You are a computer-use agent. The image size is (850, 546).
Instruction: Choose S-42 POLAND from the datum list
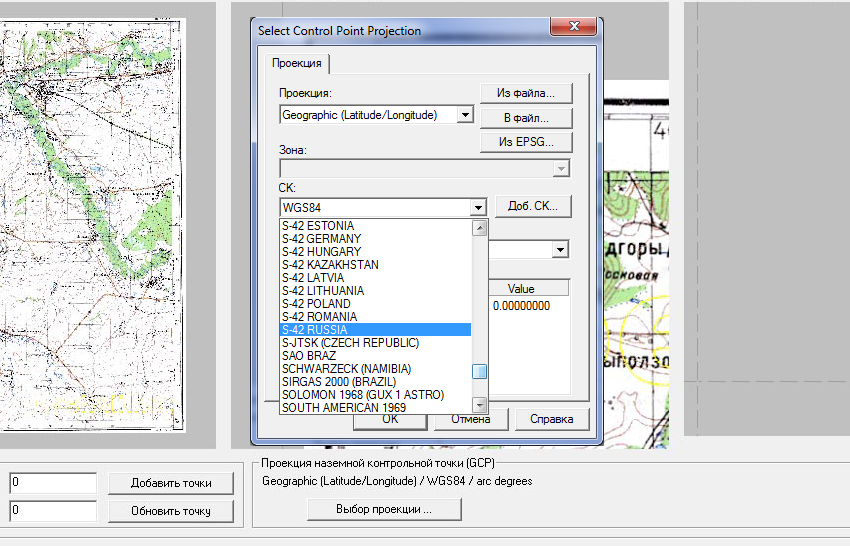pyautogui.click(x=375, y=303)
